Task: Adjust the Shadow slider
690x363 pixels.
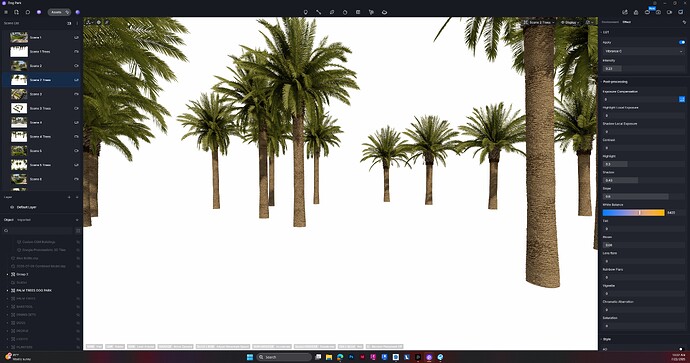Action: 643,180
